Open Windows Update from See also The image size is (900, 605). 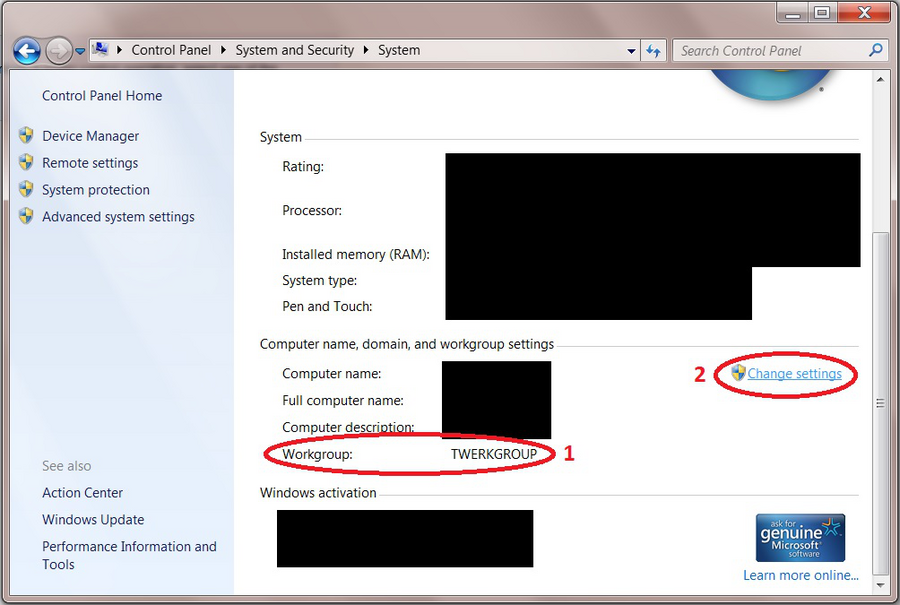click(x=93, y=520)
